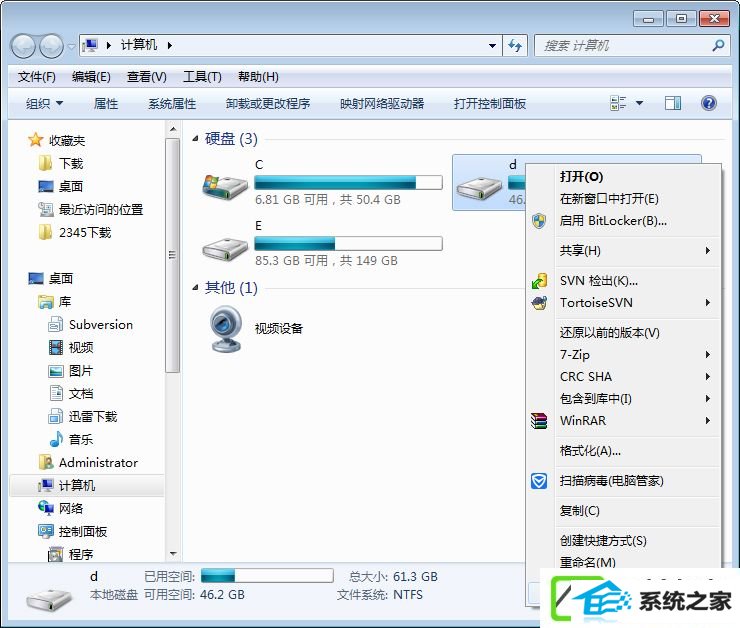This screenshot has height=628, width=740.
Task: Select the C drive icon
Action: (x=225, y=186)
